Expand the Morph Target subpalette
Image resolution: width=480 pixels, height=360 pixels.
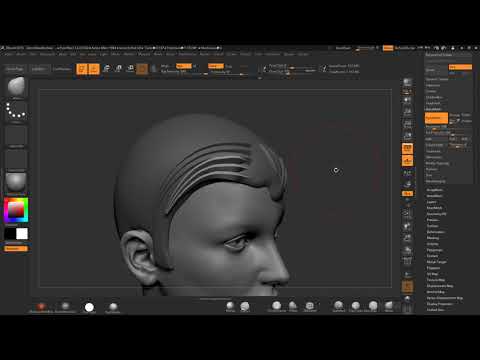click(436, 262)
